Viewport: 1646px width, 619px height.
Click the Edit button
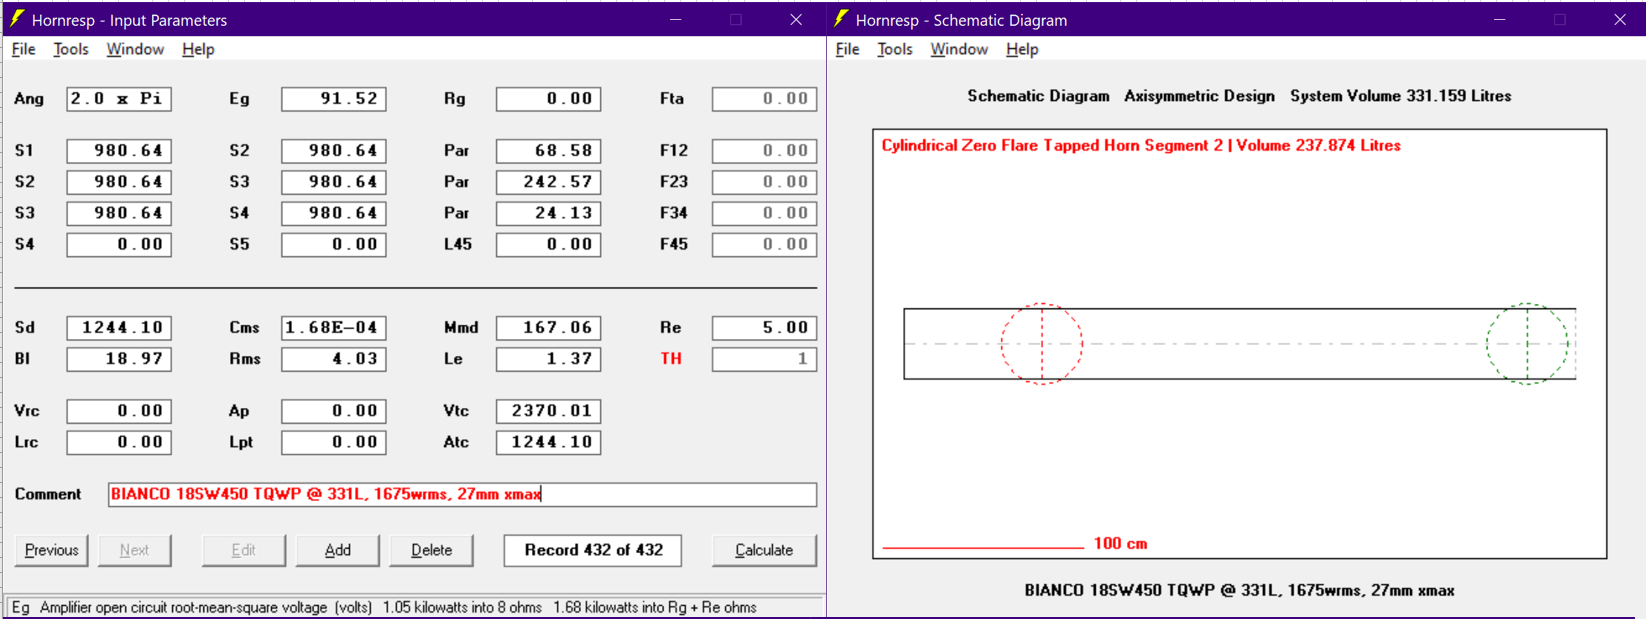[x=244, y=550]
